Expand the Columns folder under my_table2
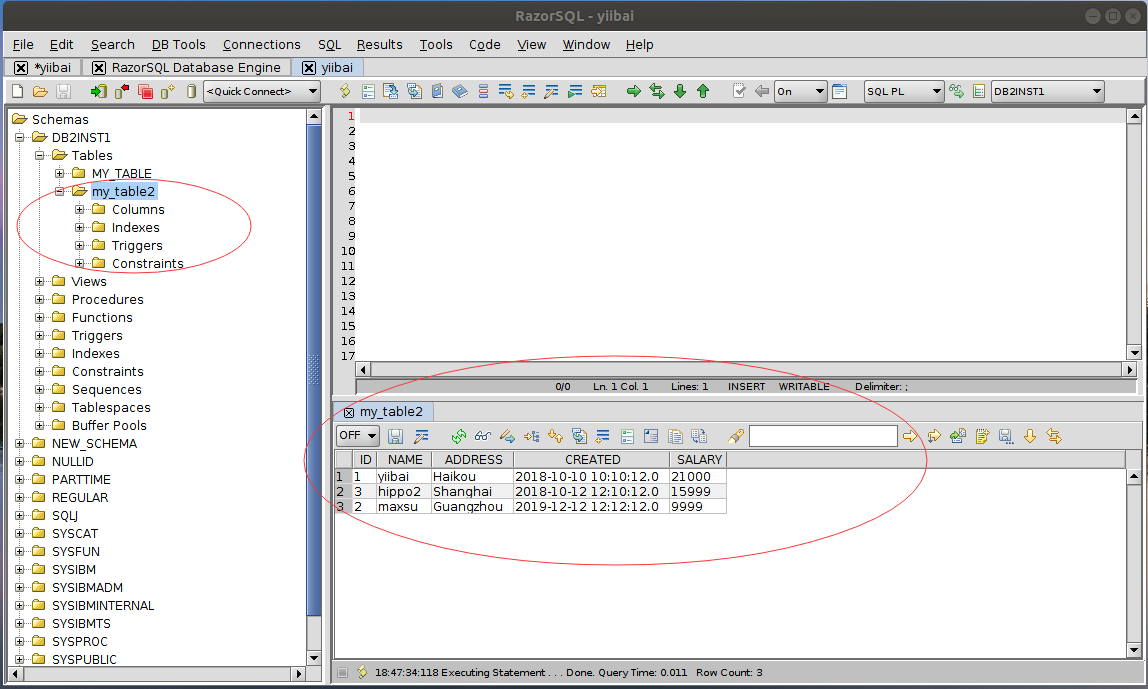The image size is (1148, 689). pos(80,210)
